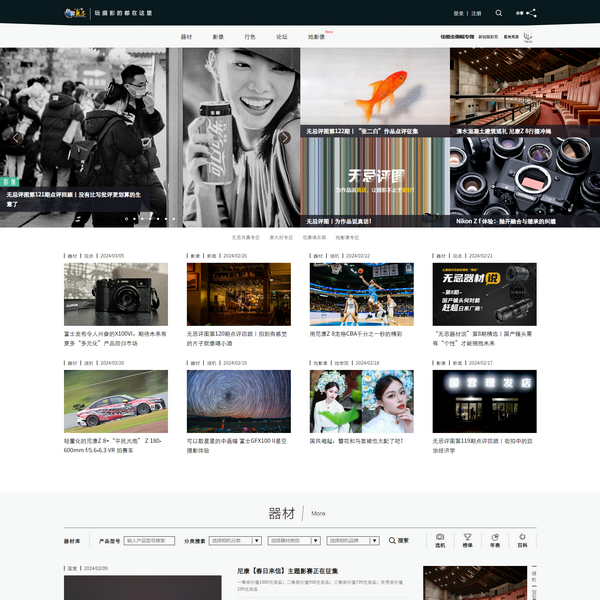
Task: Open the Fujifilm X100VI camera article thumbnail
Action: point(102,294)
